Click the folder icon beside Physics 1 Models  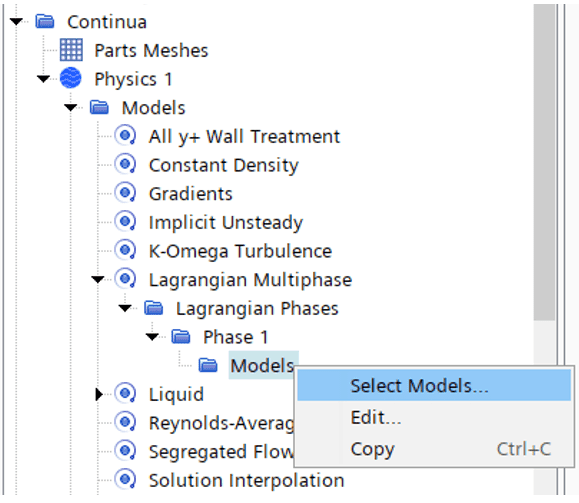point(99,107)
